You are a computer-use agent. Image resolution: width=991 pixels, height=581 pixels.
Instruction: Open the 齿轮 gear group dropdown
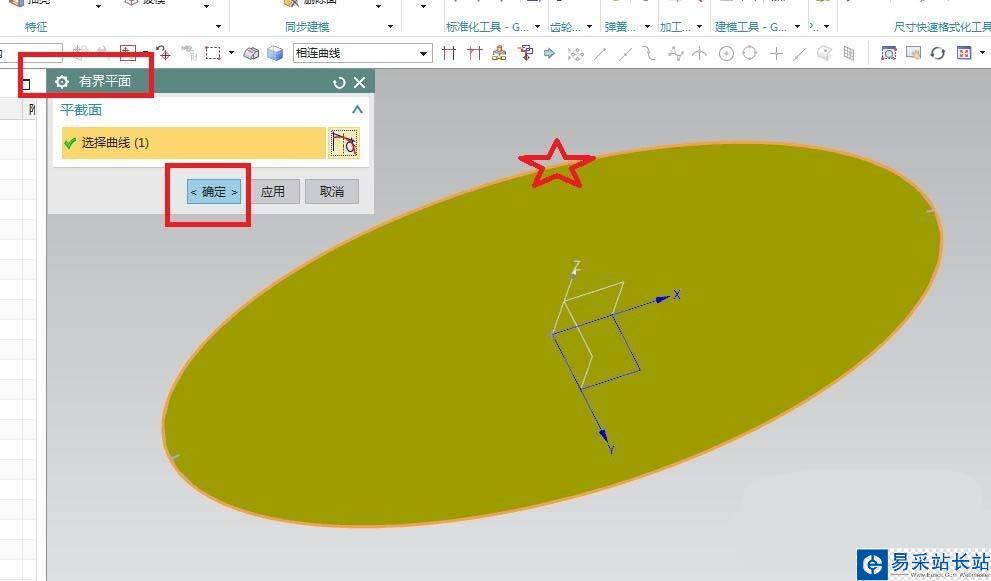589,27
